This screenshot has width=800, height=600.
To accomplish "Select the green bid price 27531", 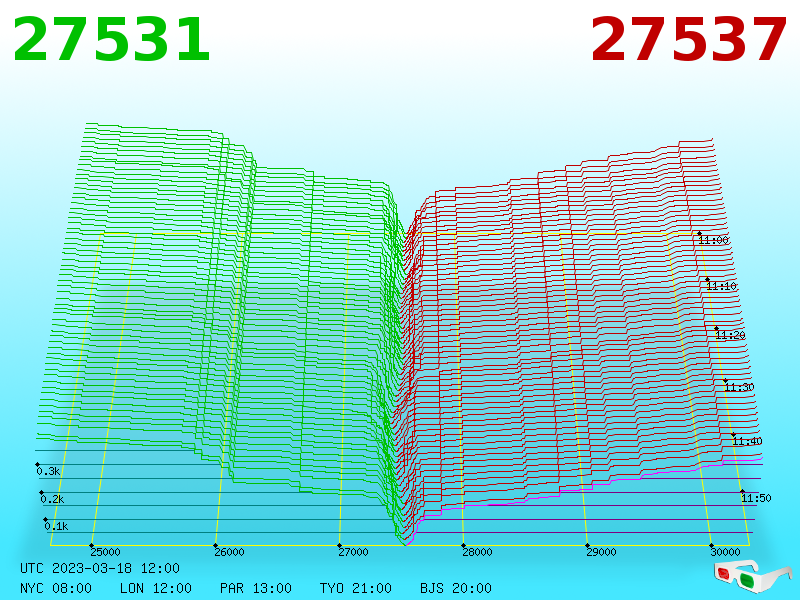I will pos(111,40).
